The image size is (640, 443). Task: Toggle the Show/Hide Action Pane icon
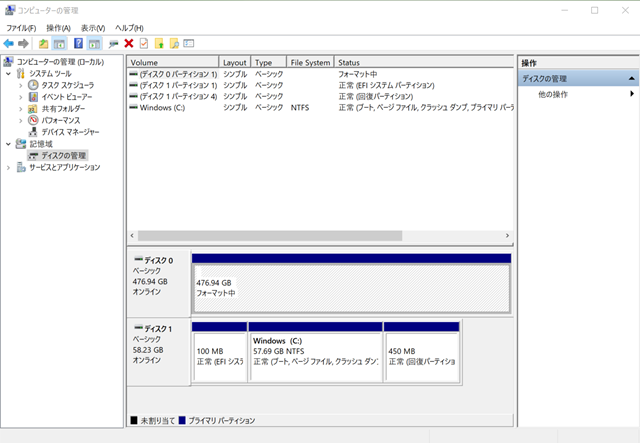94,43
